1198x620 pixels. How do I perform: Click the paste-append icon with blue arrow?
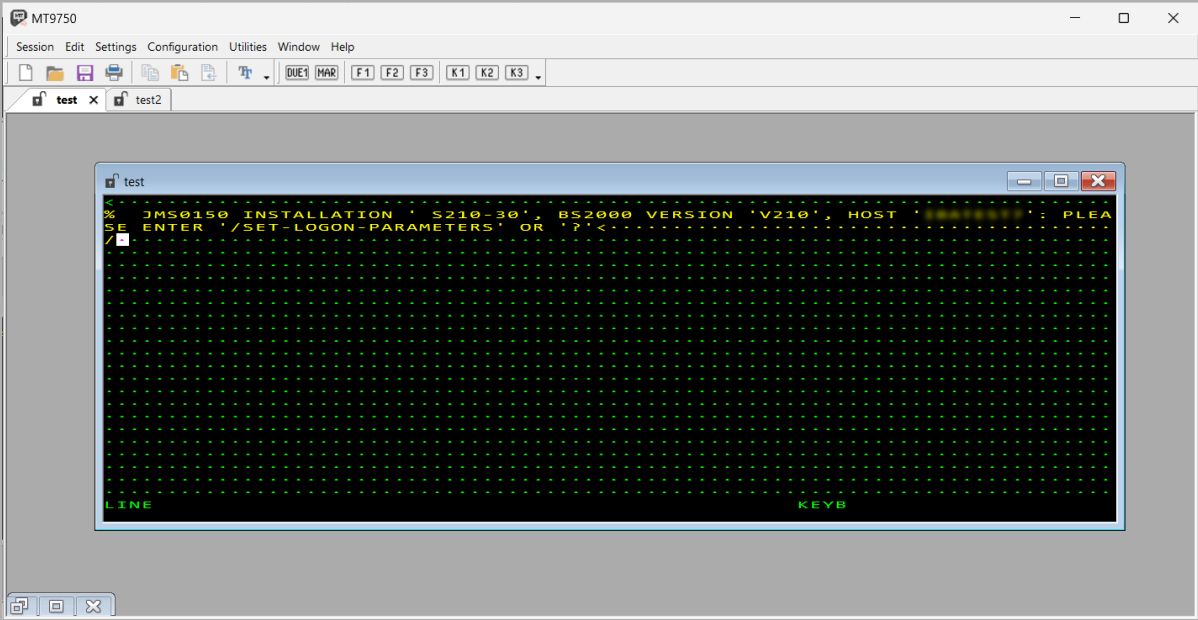(209, 73)
